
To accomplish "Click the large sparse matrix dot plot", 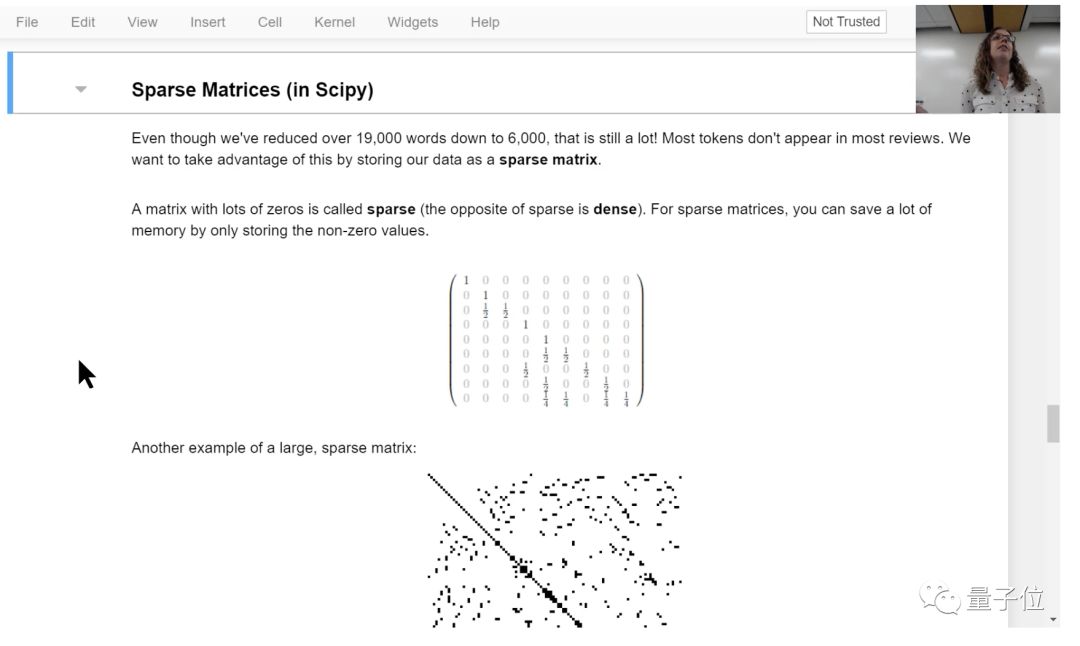I will 555,550.
